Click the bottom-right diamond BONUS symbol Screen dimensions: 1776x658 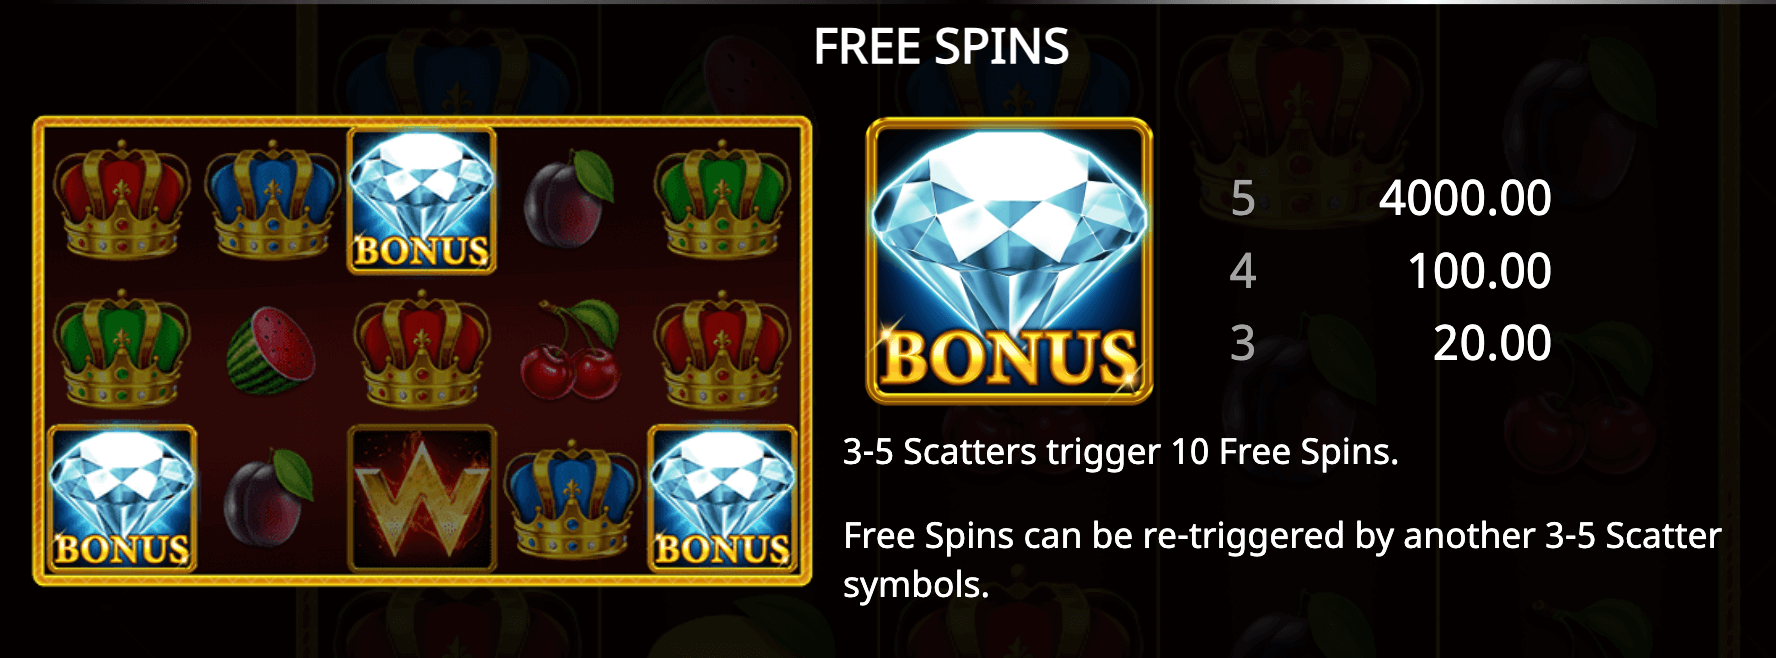pos(722,498)
